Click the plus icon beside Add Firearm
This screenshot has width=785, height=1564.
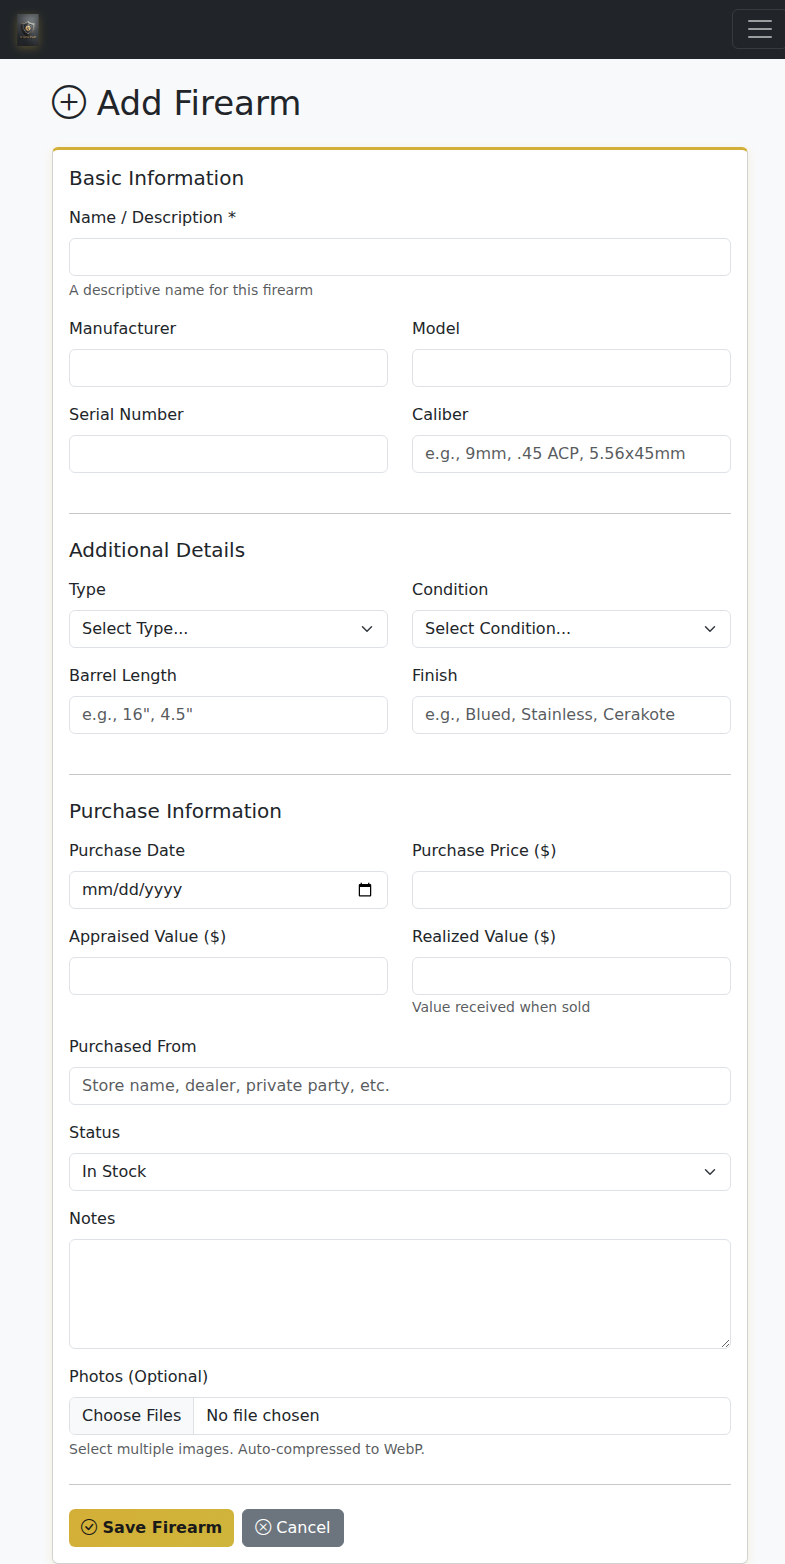pyautogui.click(x=68, y=102)
